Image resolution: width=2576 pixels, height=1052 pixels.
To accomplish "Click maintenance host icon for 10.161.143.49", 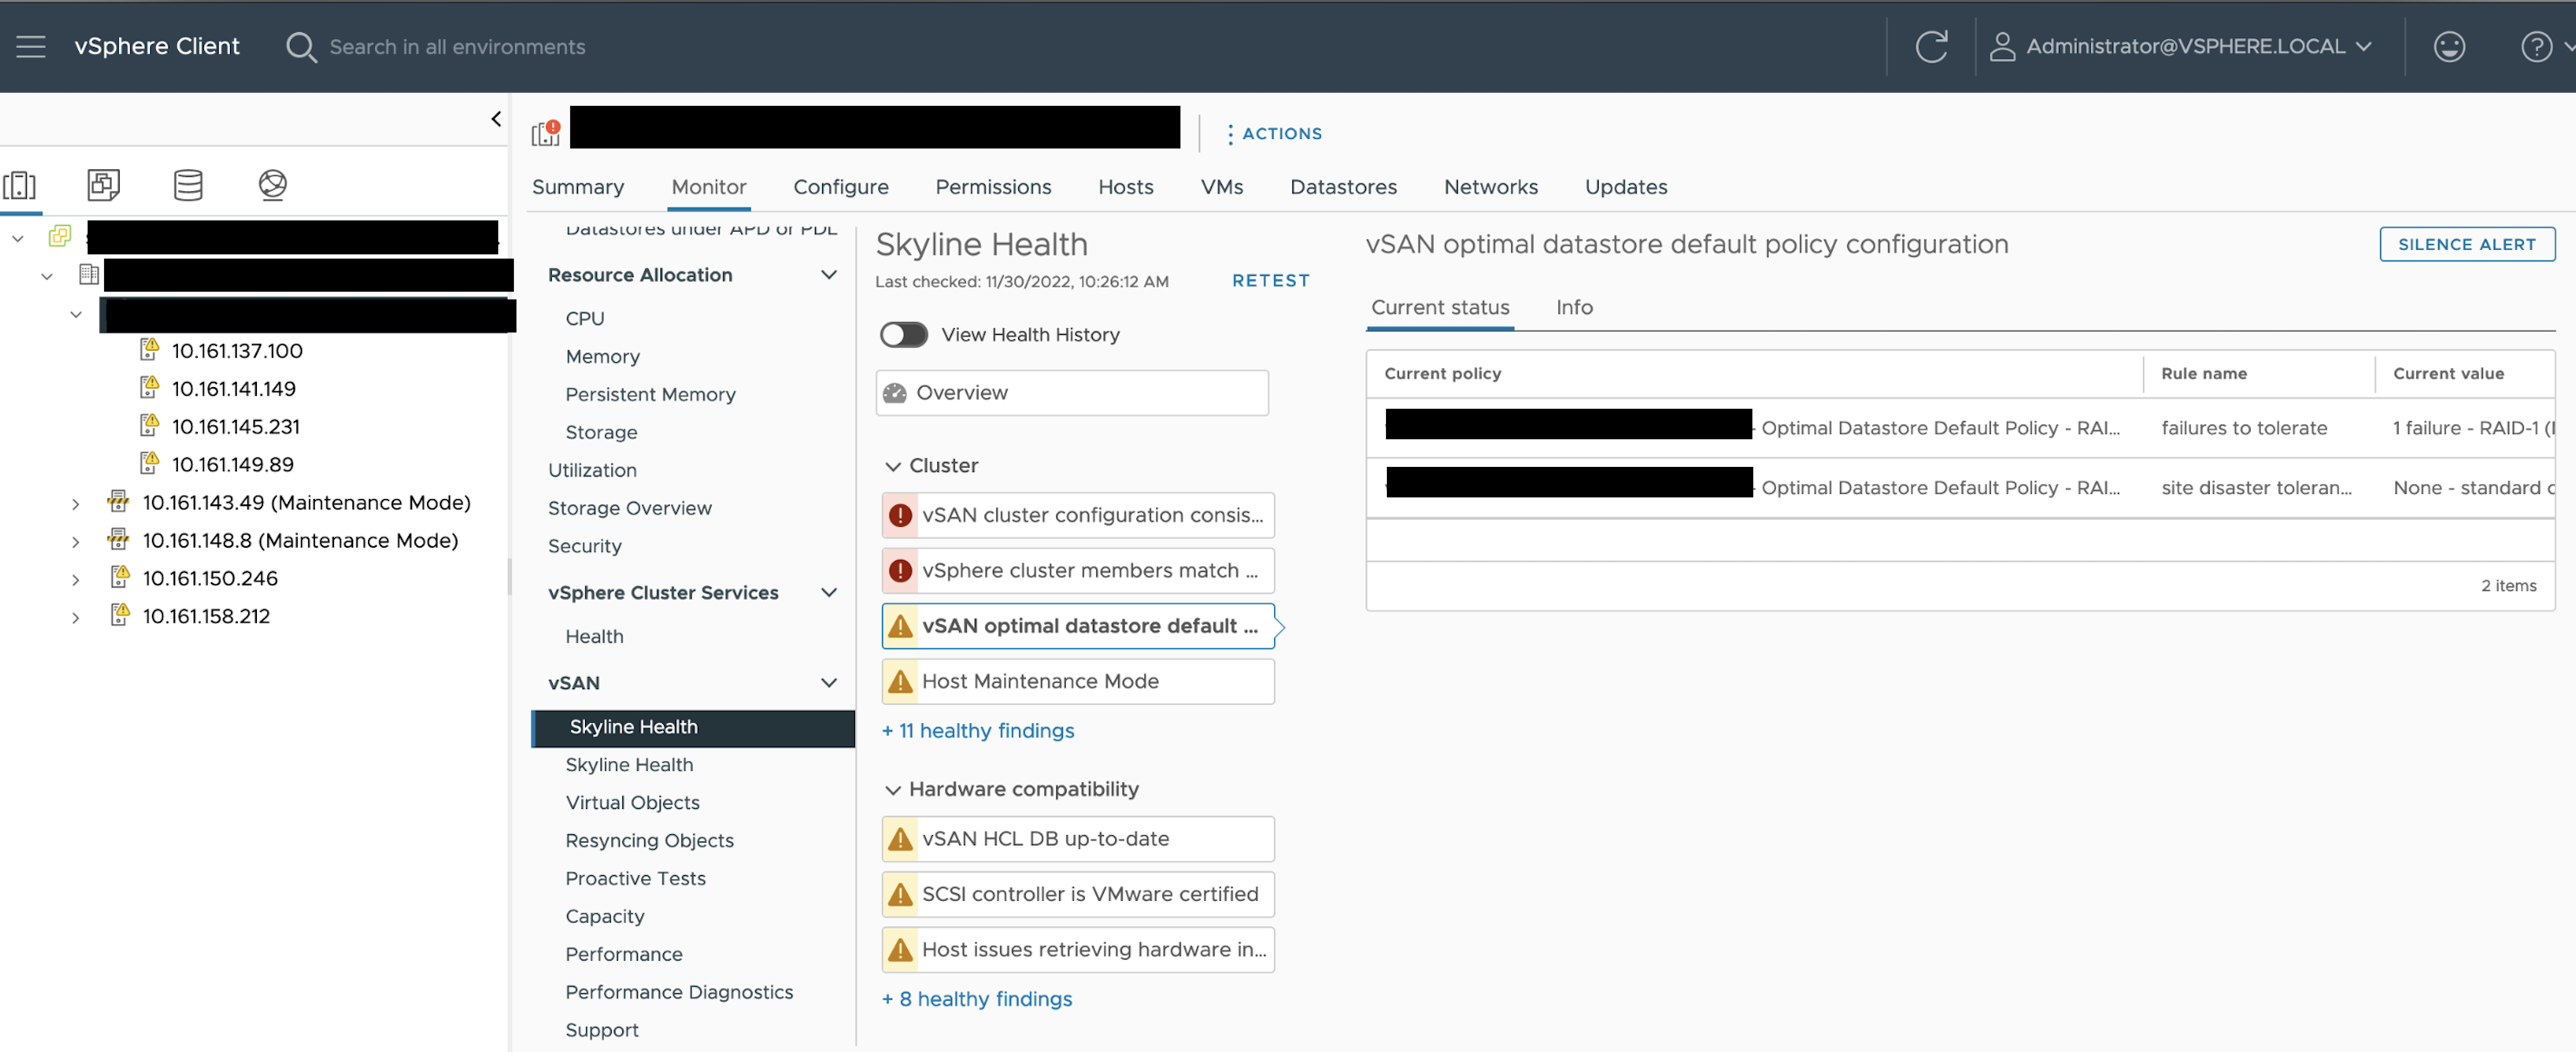I will point(118,501).
